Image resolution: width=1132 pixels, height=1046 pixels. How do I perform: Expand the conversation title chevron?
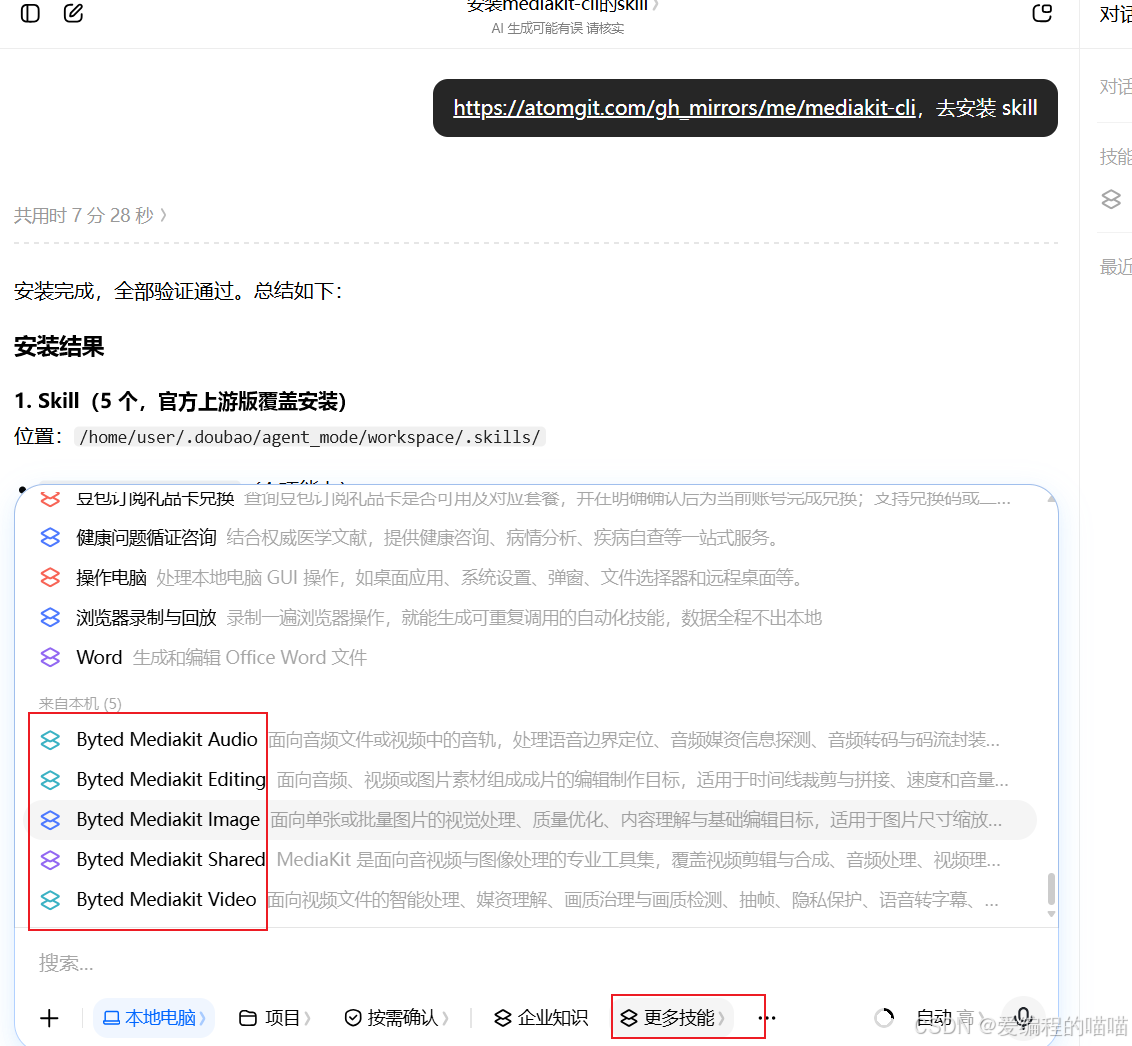pyautogui.click(x=656, y=6)
